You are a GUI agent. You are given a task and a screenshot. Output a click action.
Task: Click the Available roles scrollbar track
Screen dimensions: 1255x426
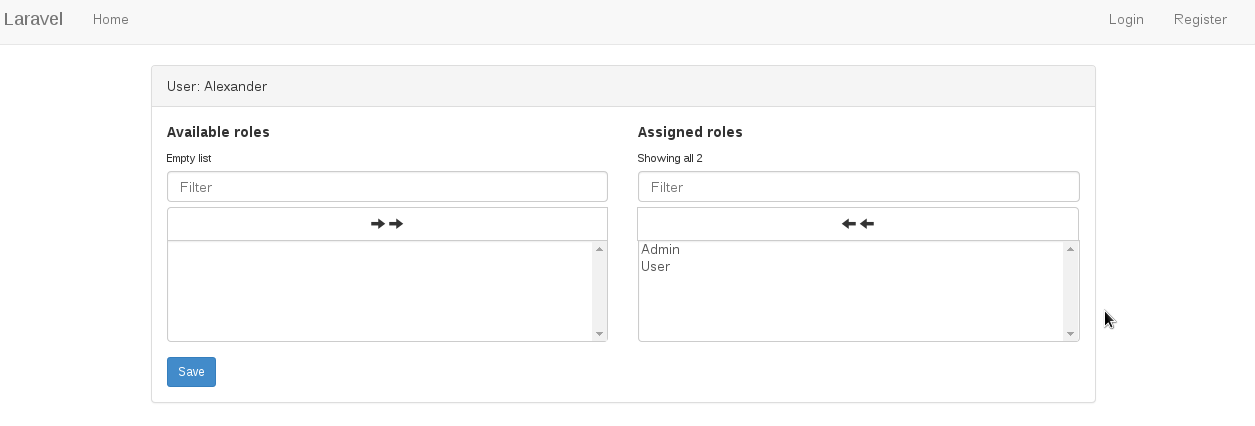pos(599,291)
